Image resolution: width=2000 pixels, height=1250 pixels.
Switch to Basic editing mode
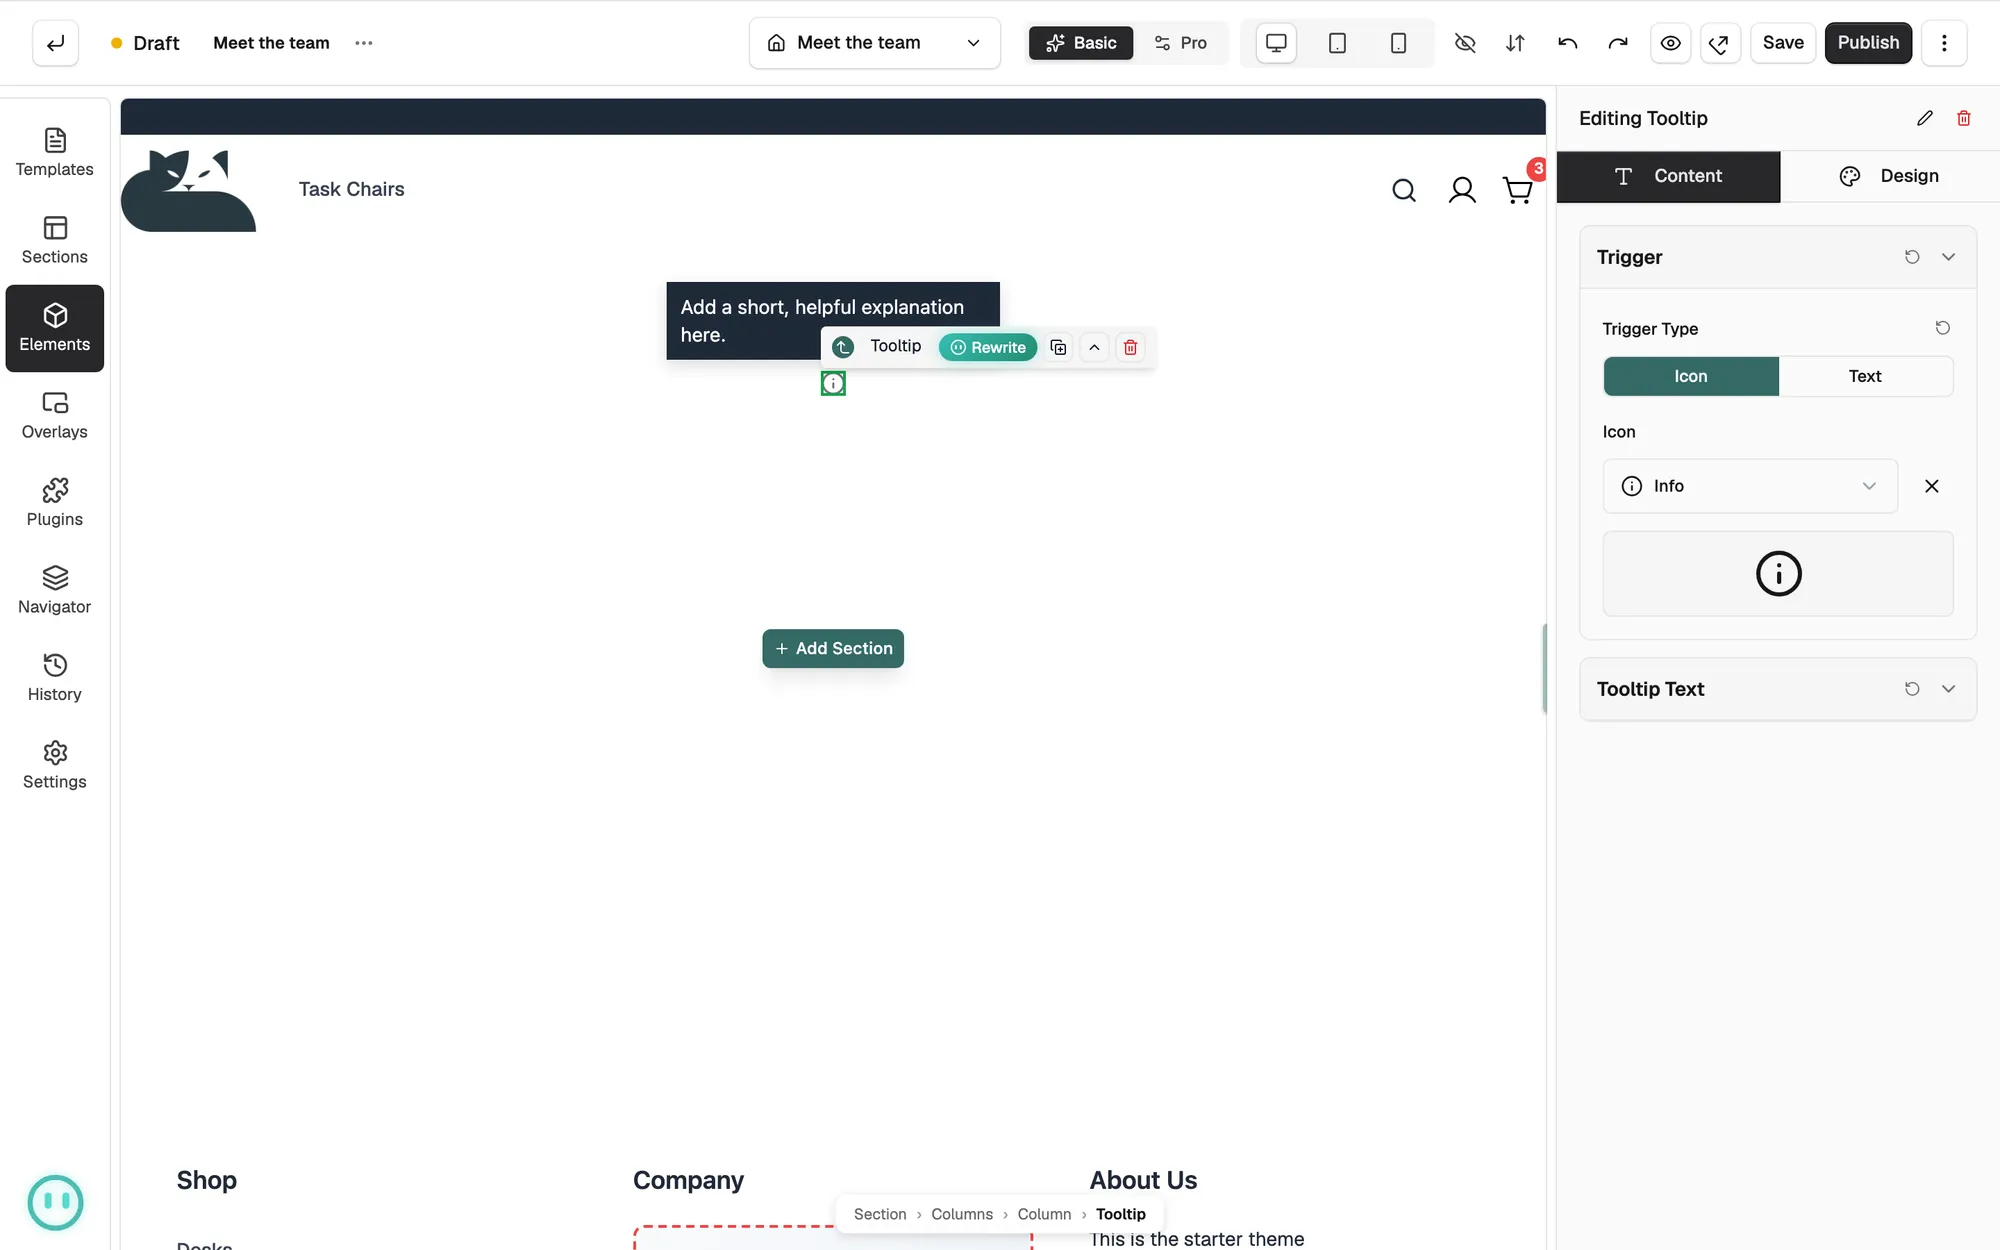pos(1081,43)
